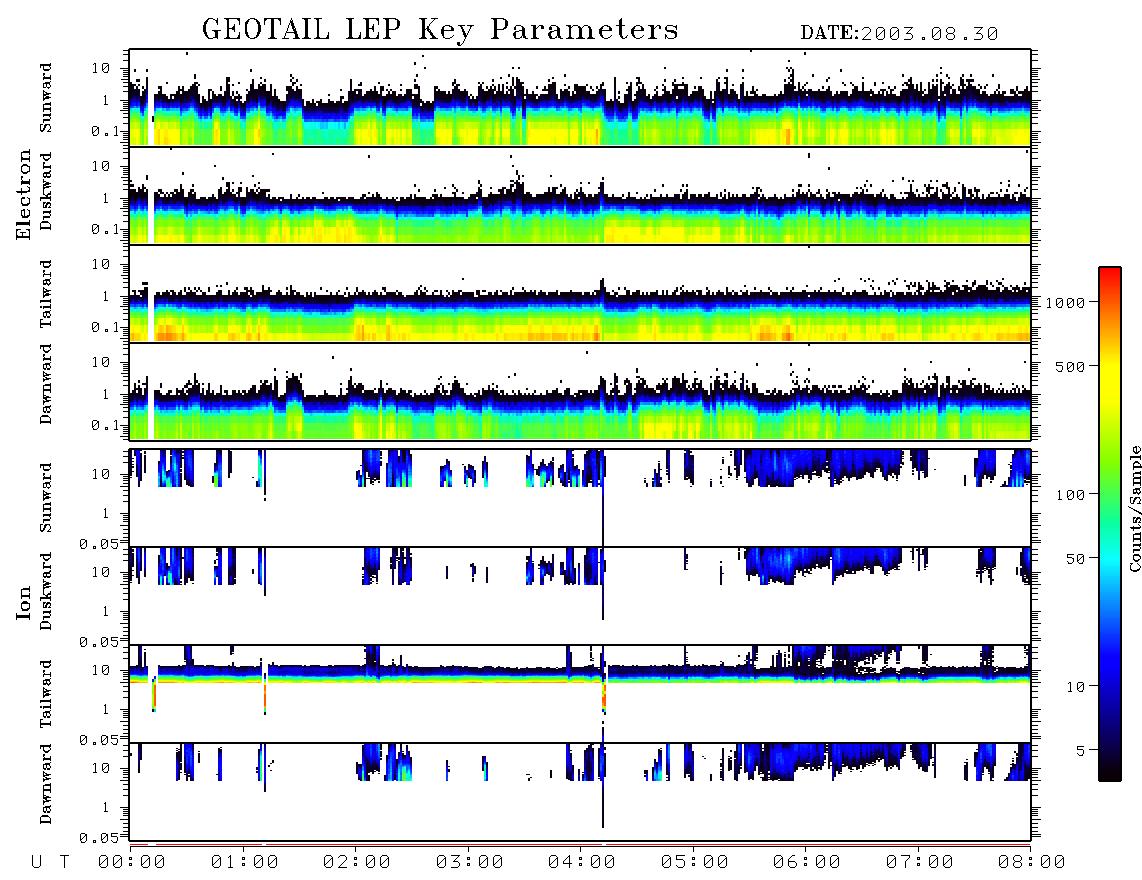Click the Ion 'Duskward' panel label

46,591
